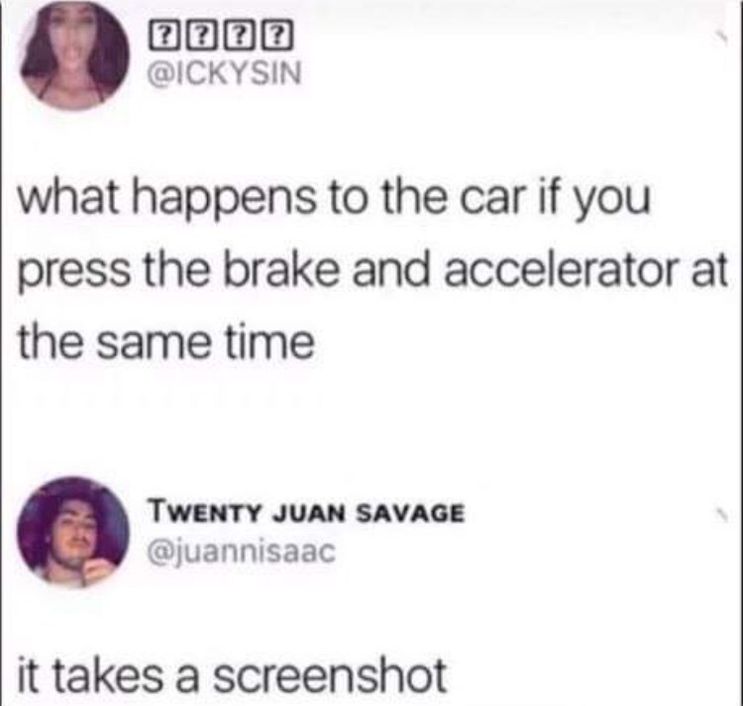The width and height of the screenshot is (743, 706).
Task: Click the word 'SAVAGE' in the display name
Action: click(x=410, y=513)
